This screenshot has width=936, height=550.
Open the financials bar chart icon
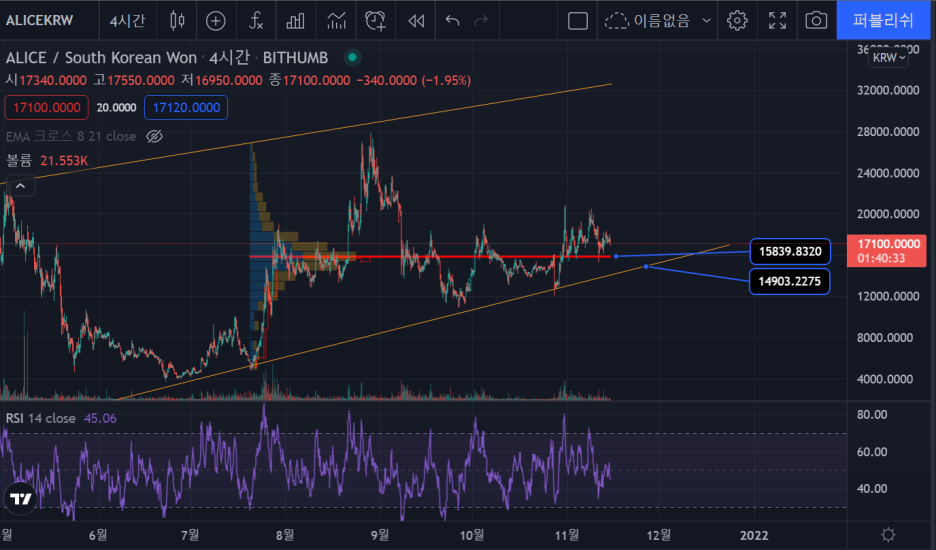[x=295, y=20]
